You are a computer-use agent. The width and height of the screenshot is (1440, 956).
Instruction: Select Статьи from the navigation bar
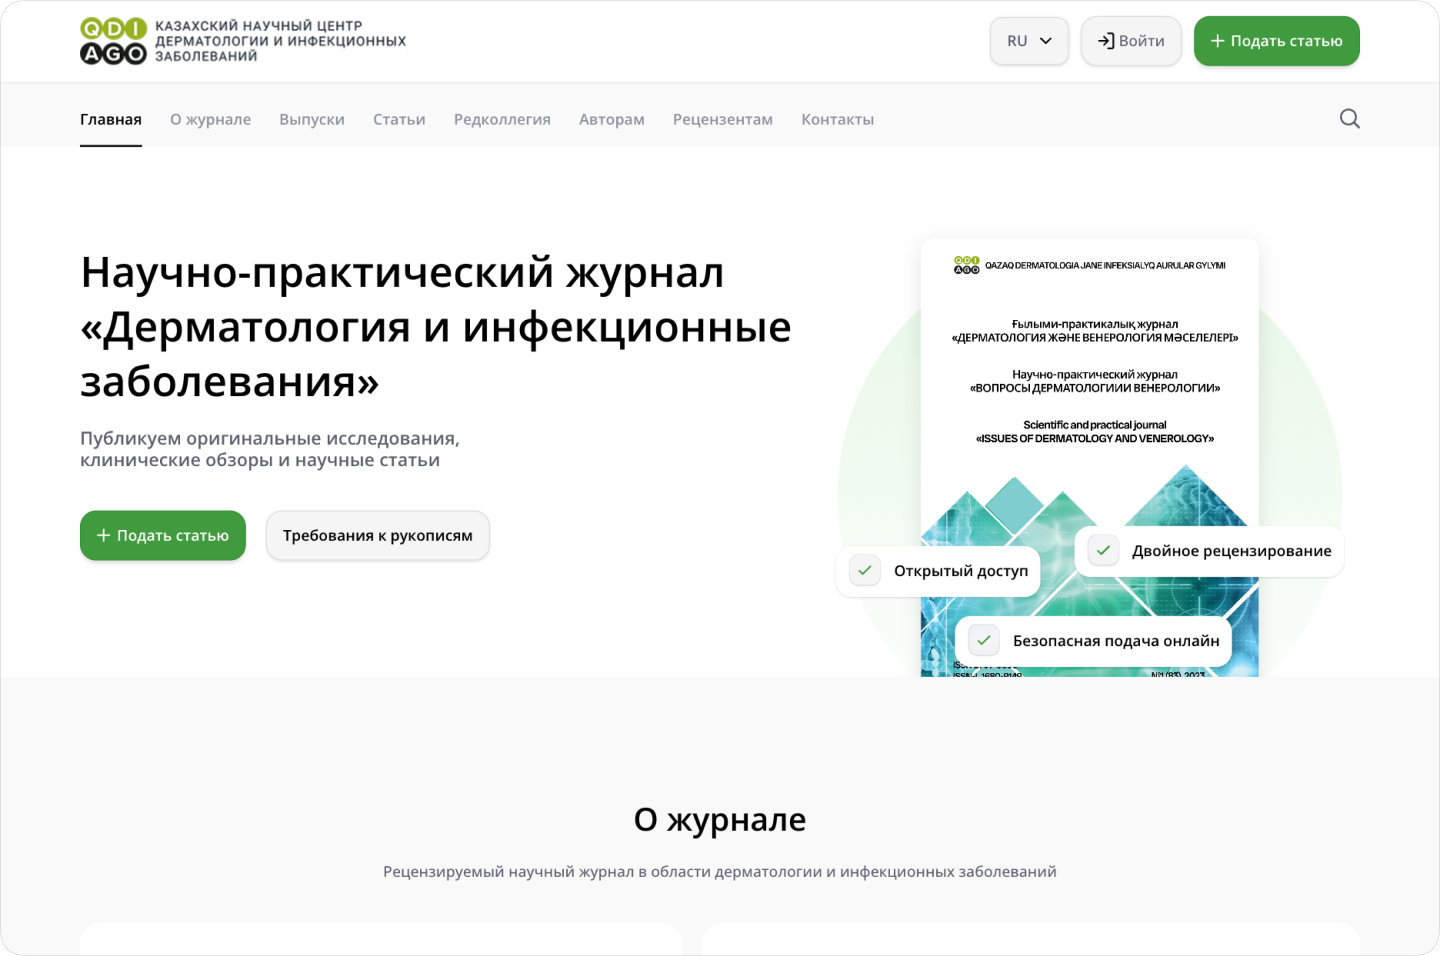tap(399, 119)
